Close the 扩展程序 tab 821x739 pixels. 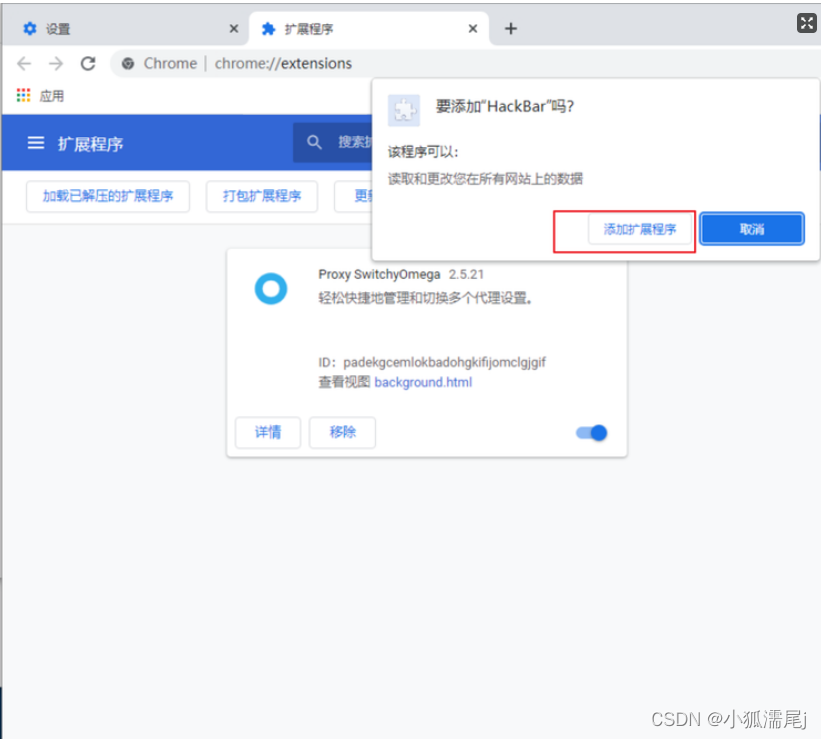pyautogui.click(x=473, y=28)
